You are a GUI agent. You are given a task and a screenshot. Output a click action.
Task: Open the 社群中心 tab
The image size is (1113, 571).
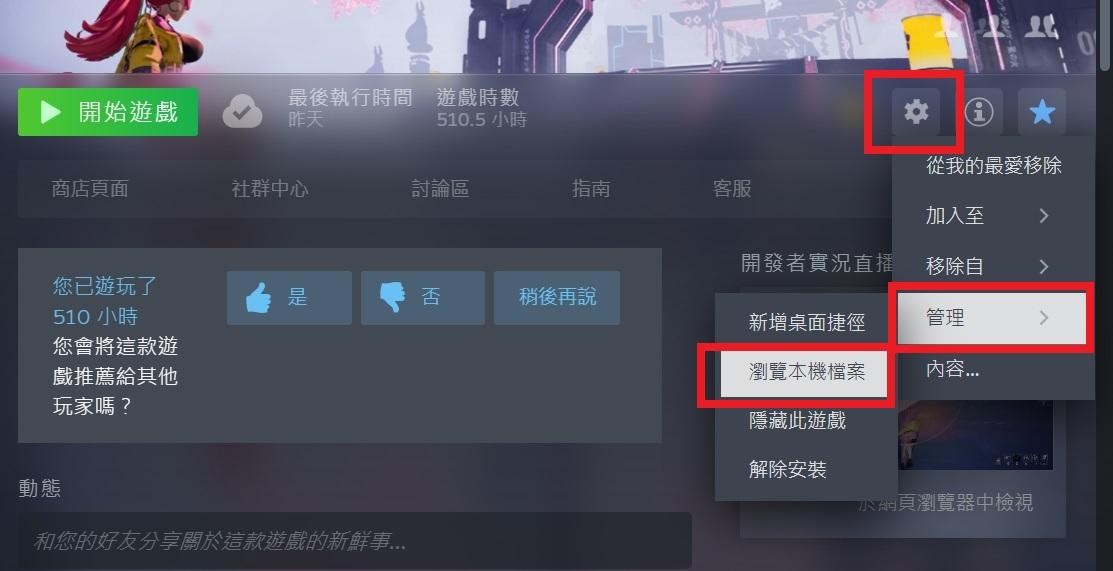(x=270, y=189)
